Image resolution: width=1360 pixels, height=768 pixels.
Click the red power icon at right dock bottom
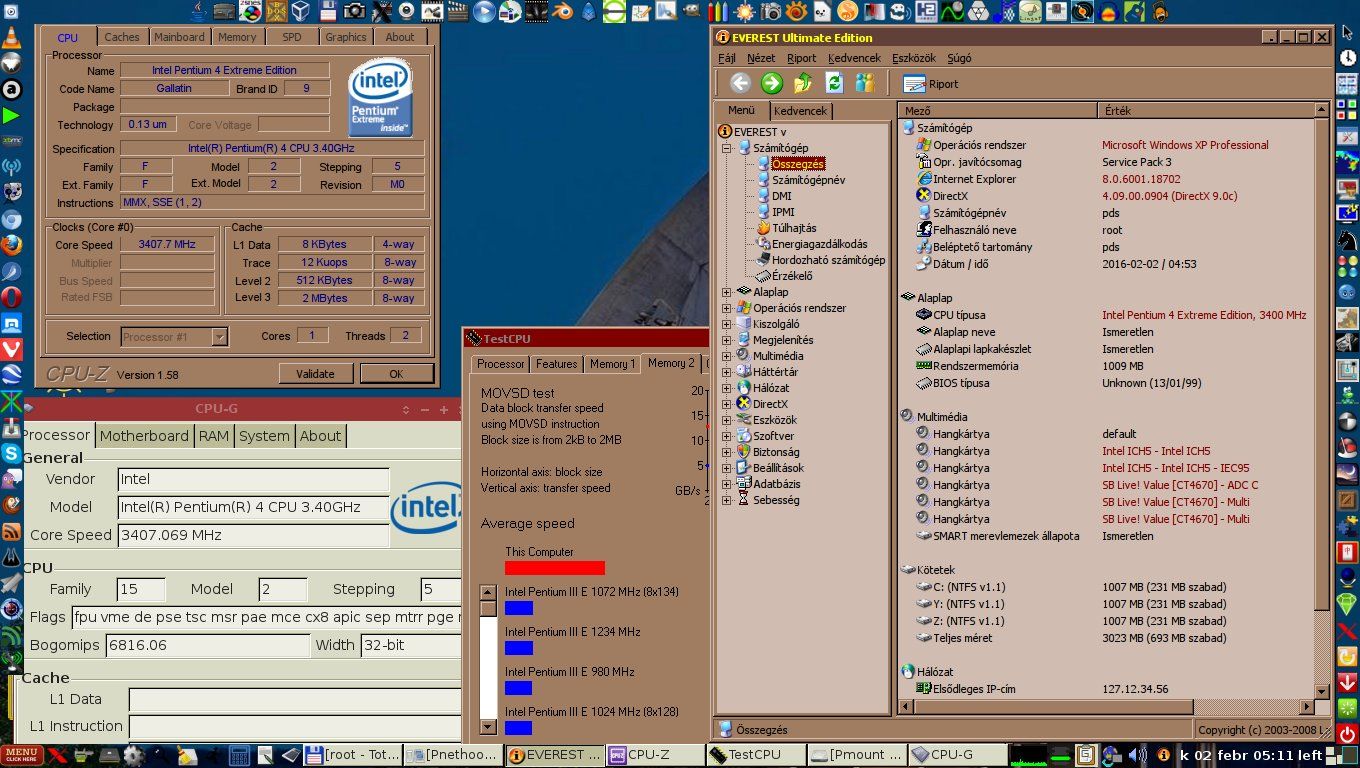pos(1348,735)
